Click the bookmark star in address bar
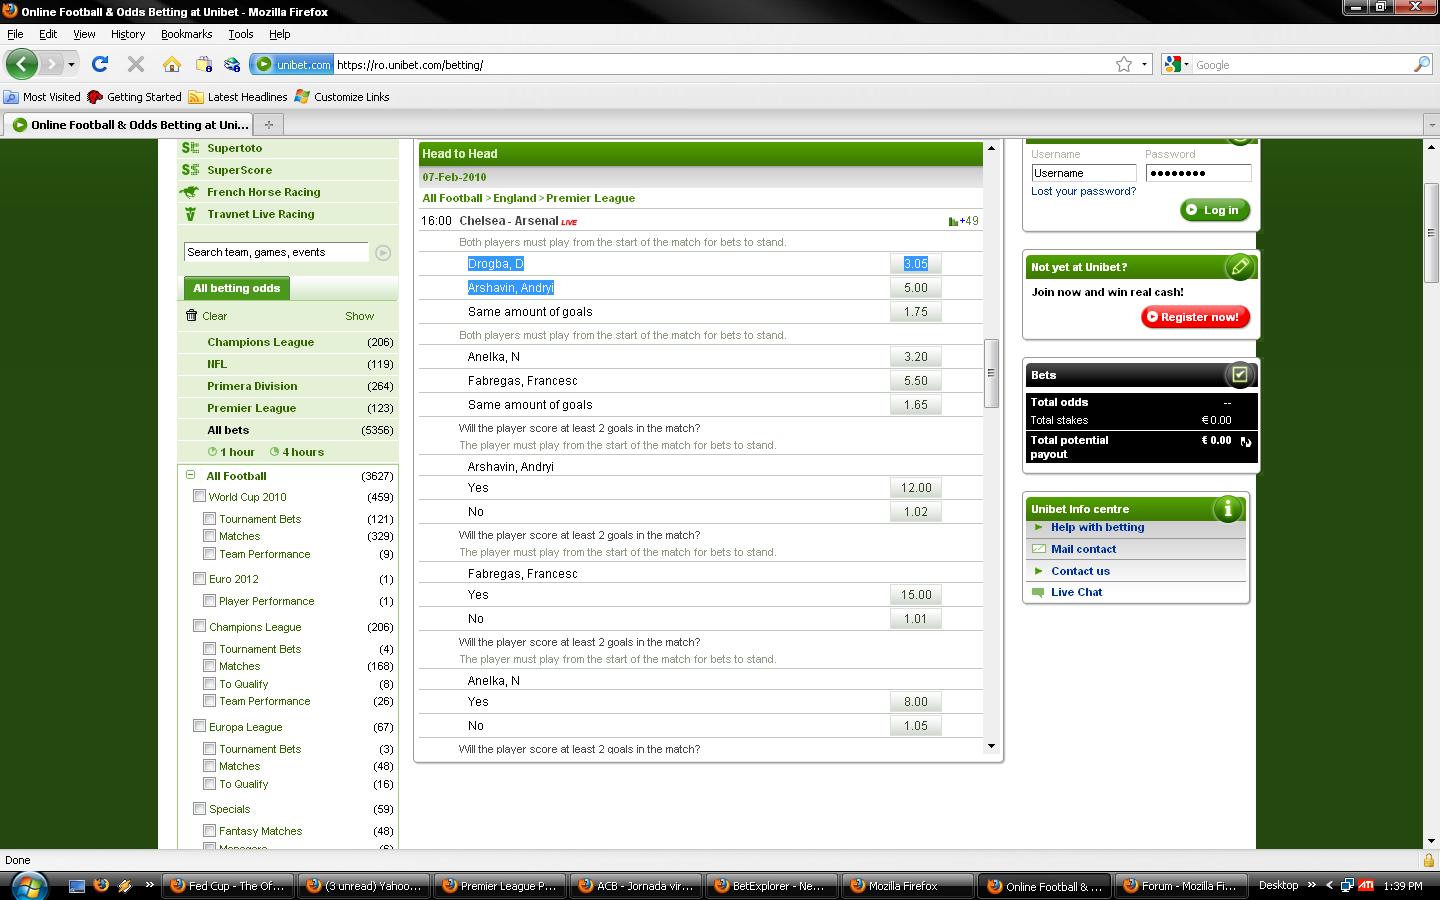The image size is (1440, 900). coord(1124,64)
